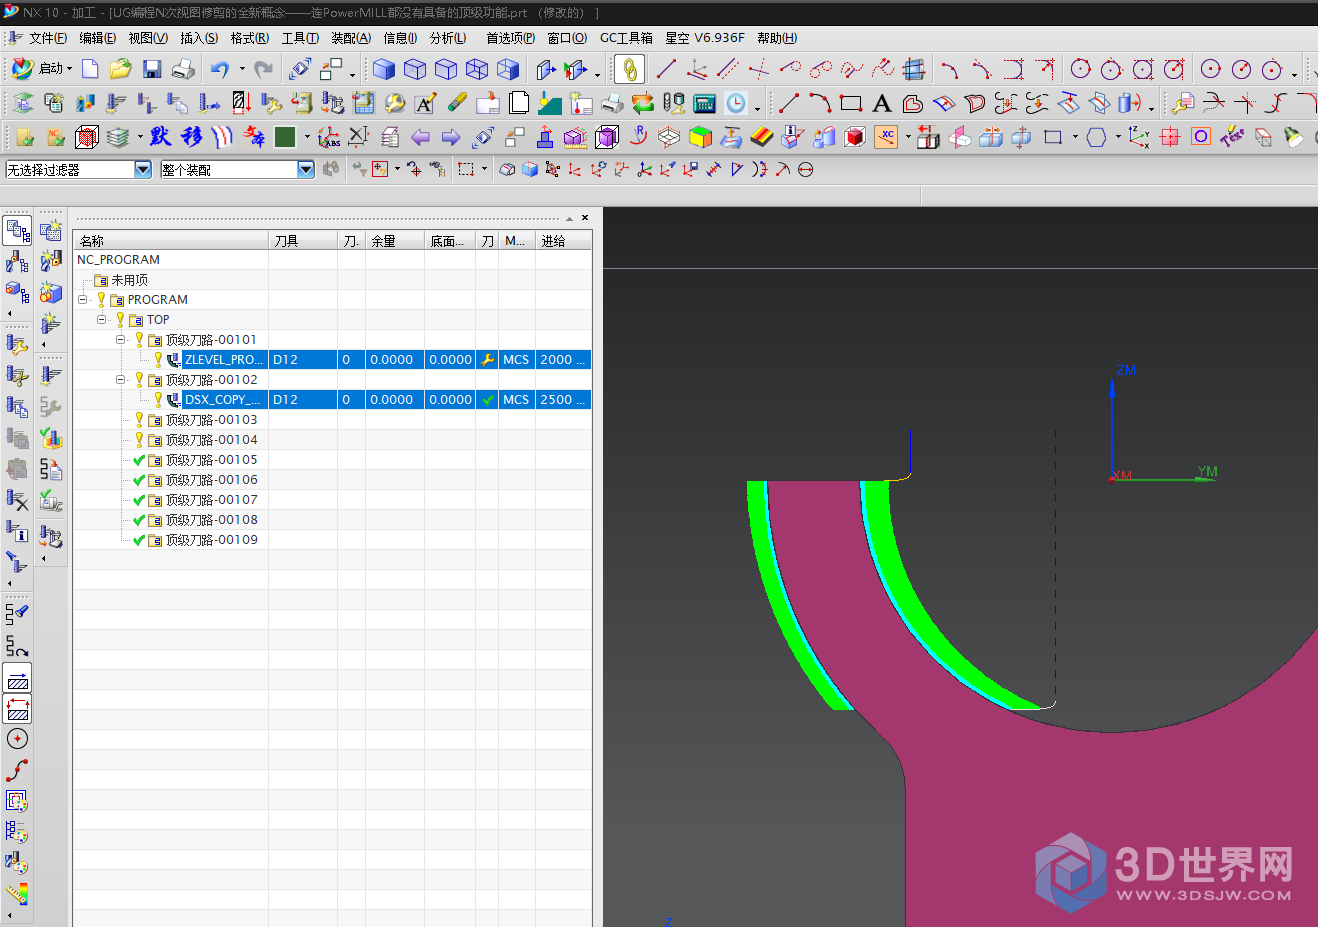Screen dimensions: 1318x927
Task: Click the calculator icon in second toolbar
Action: pyautogui.click(x=705, y=103)
